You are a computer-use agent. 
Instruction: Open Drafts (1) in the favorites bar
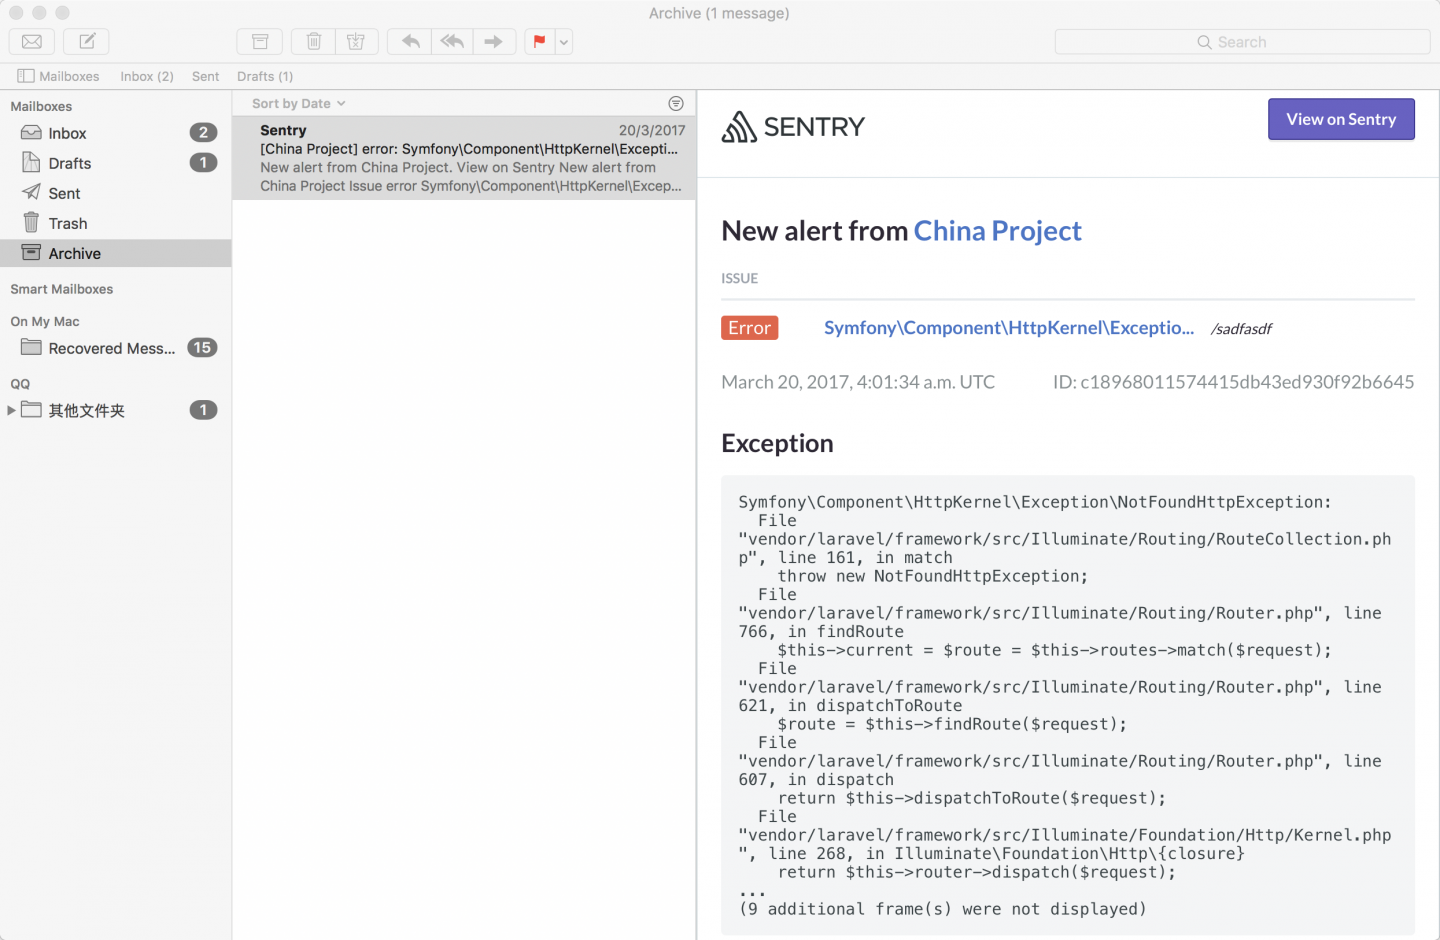pyautogui.click(x=265, y=76)
